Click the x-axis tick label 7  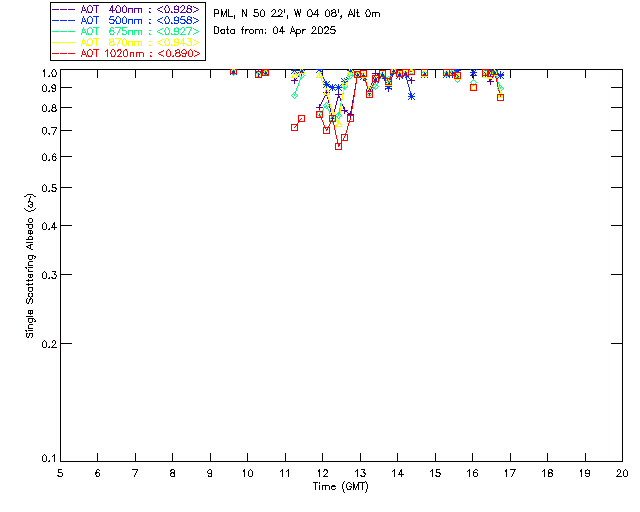coord(135,473)
